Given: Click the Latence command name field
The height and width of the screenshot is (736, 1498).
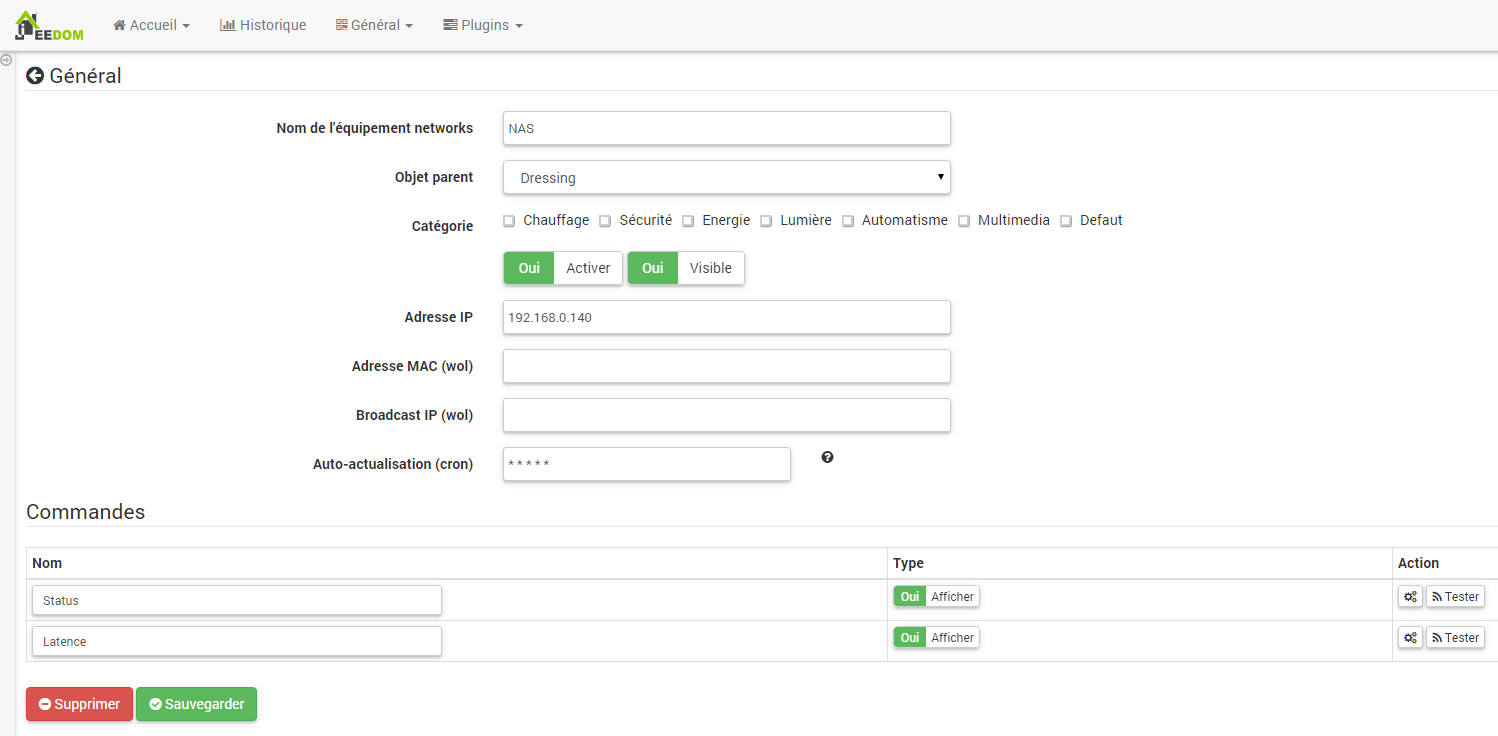Looking at the screenshot, I should 237,641.
